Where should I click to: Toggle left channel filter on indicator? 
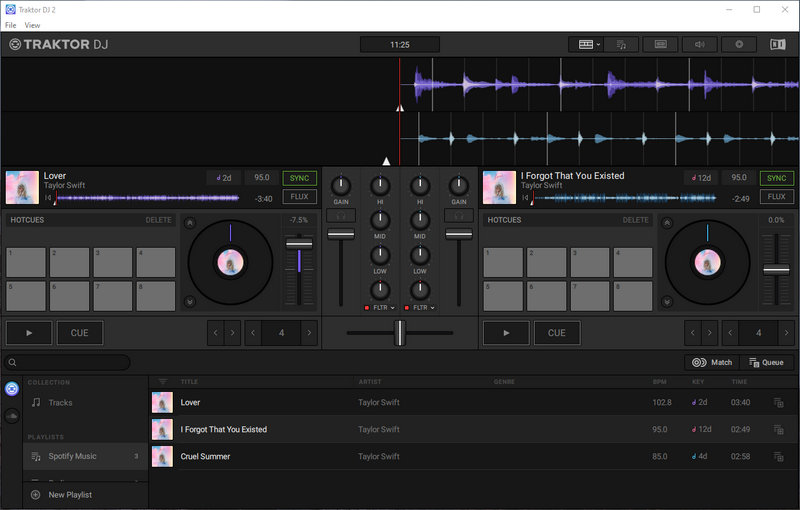tap(367, 308)
